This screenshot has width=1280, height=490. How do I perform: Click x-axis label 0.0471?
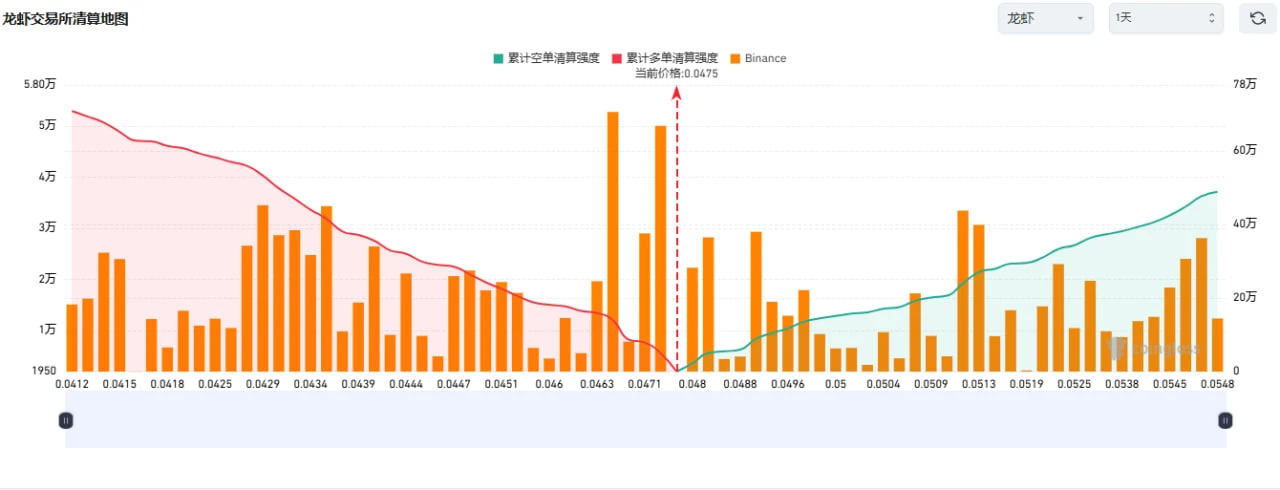point(646,384)
